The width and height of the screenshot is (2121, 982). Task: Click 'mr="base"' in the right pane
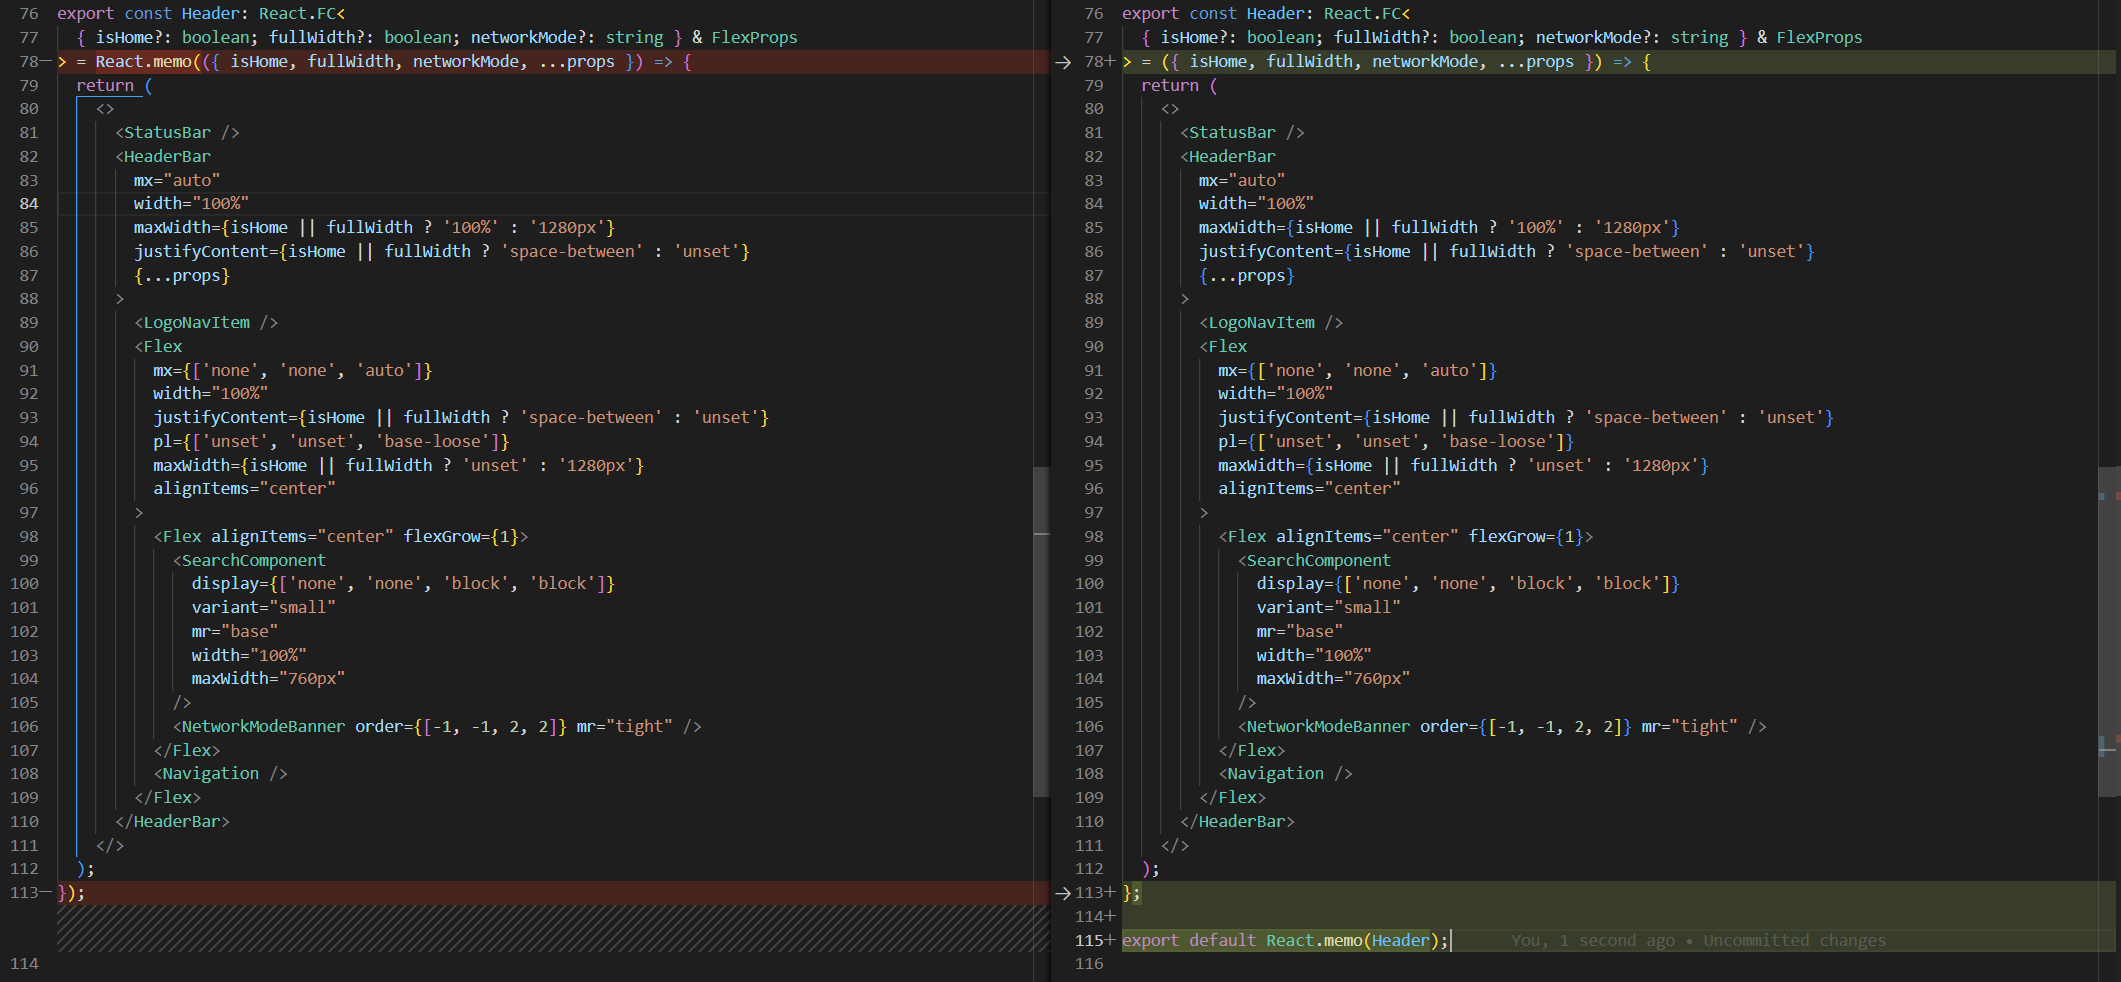pos(1299,632)
